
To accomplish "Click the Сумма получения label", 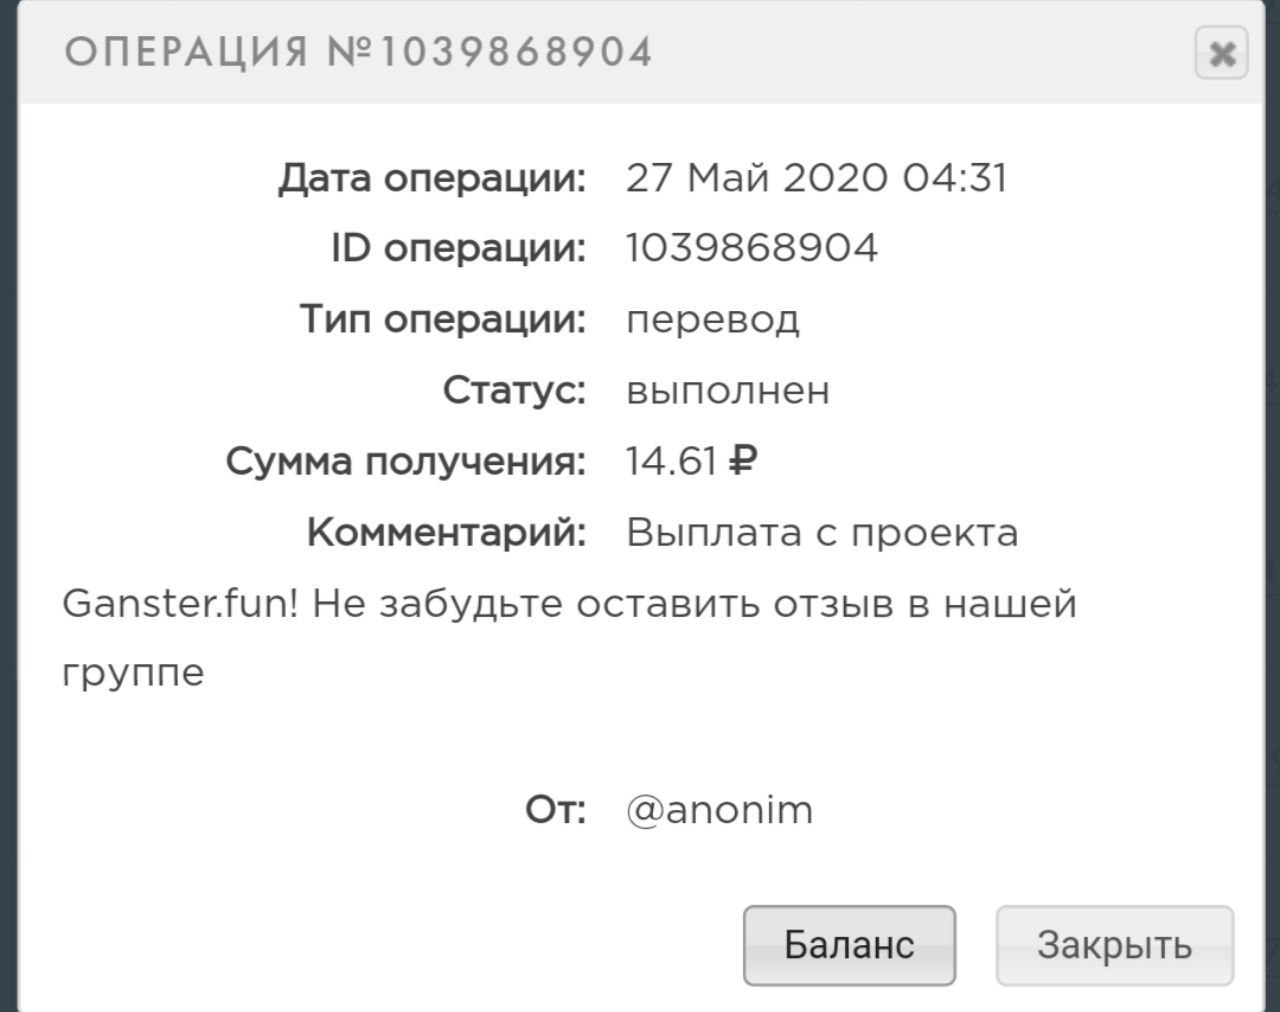I will 405,461.
